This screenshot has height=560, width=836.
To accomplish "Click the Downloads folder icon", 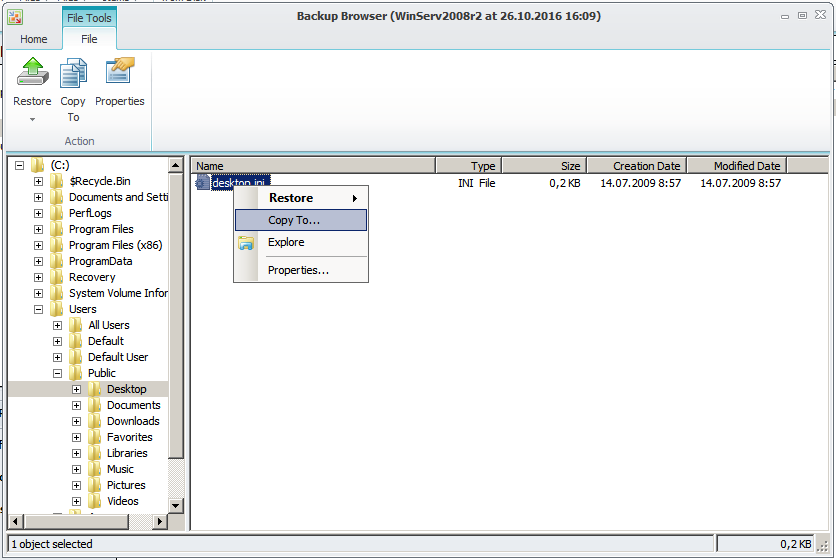I will tap(94, 421).
